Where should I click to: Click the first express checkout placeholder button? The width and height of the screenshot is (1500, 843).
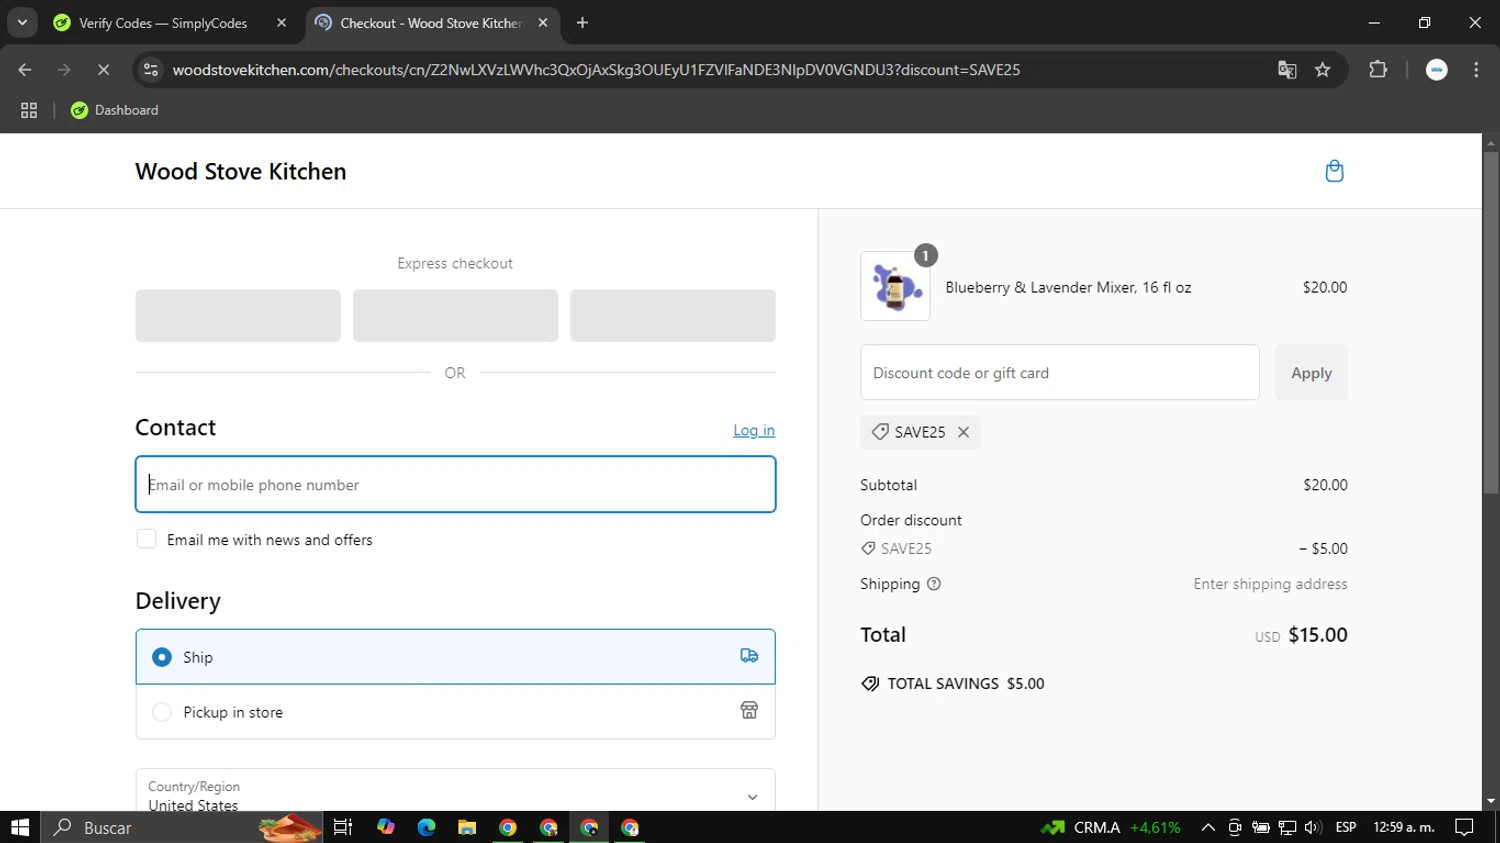coord(238,315)
